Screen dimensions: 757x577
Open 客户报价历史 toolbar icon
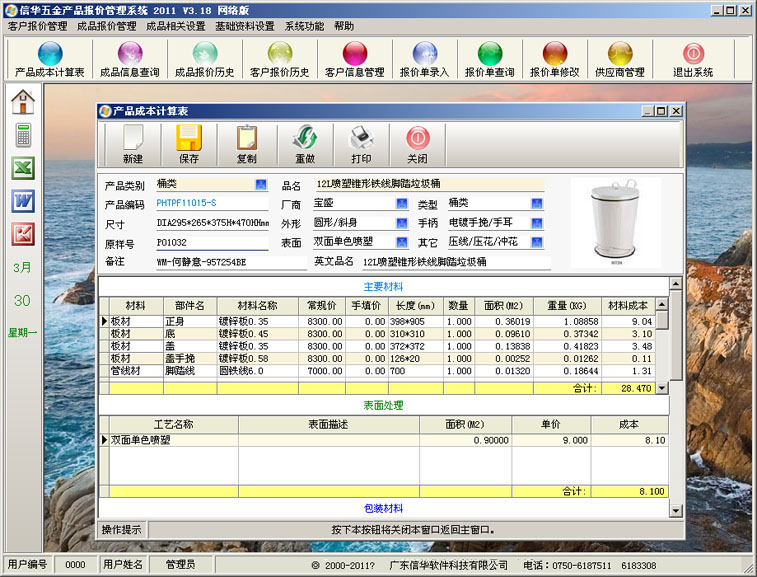click(280, 59)
